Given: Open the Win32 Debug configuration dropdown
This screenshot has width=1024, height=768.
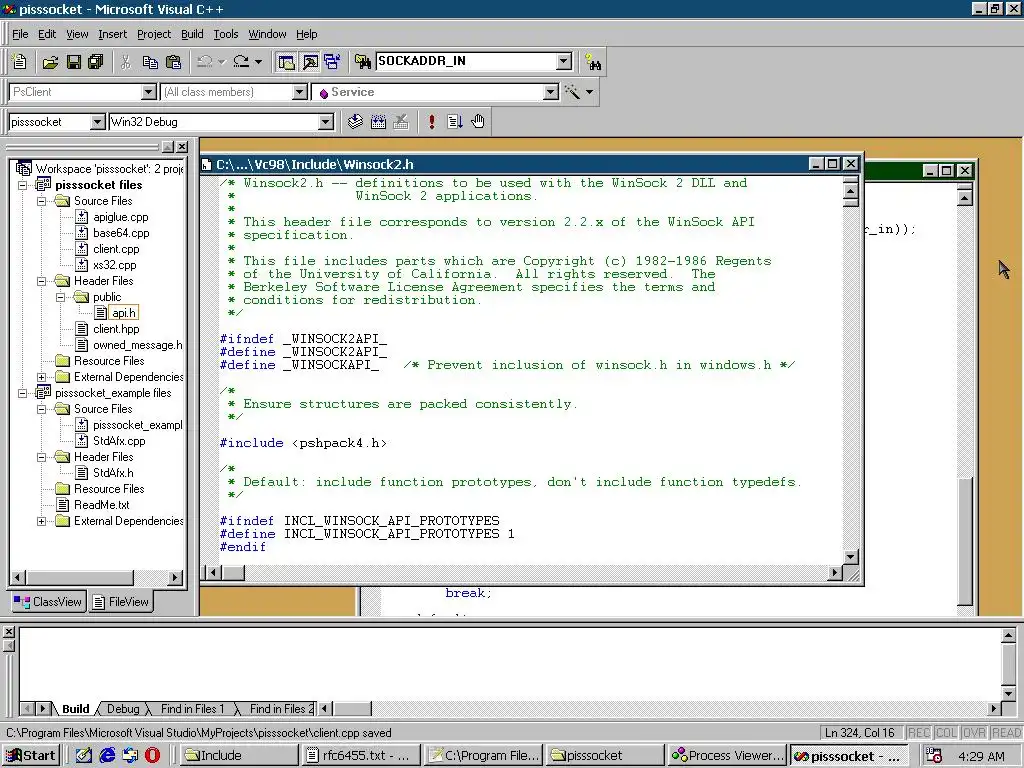Looking at the screenshot, I should click(x=325, y=121).
